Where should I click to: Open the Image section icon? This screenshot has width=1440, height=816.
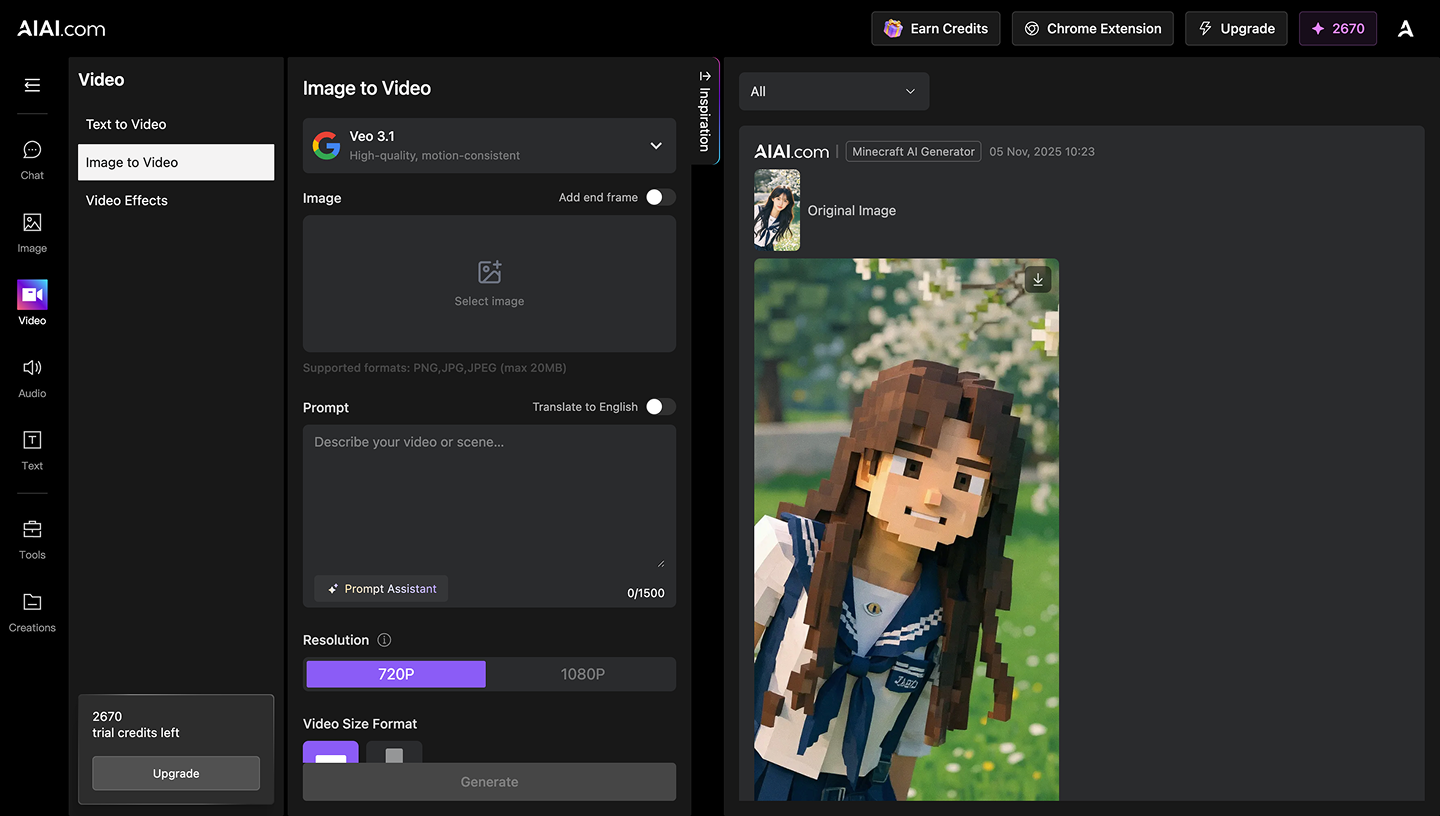pyautogui.click(x=32, y=223)
